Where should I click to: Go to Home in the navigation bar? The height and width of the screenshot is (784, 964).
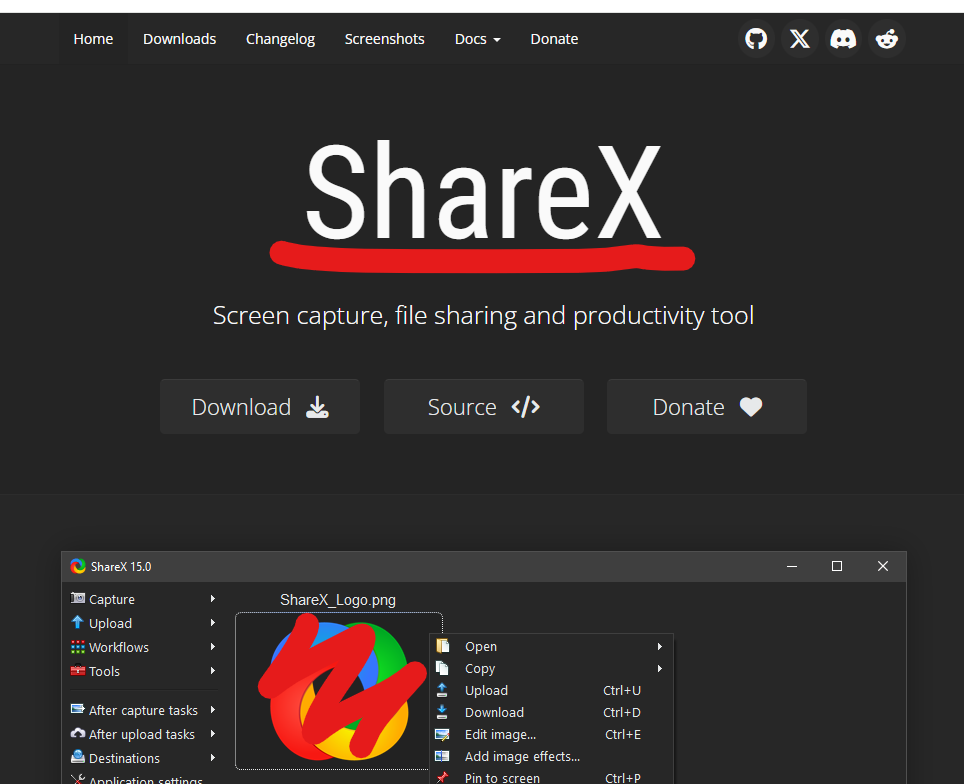93,39
